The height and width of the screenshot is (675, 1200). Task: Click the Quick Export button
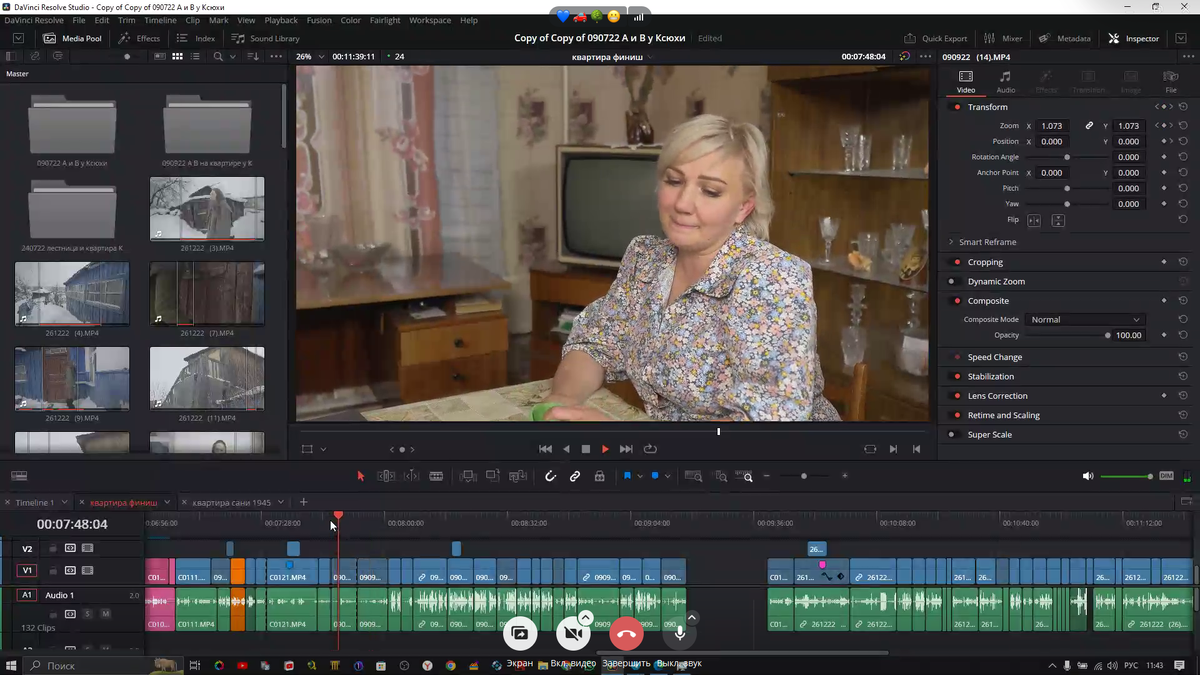pos(935,38)
